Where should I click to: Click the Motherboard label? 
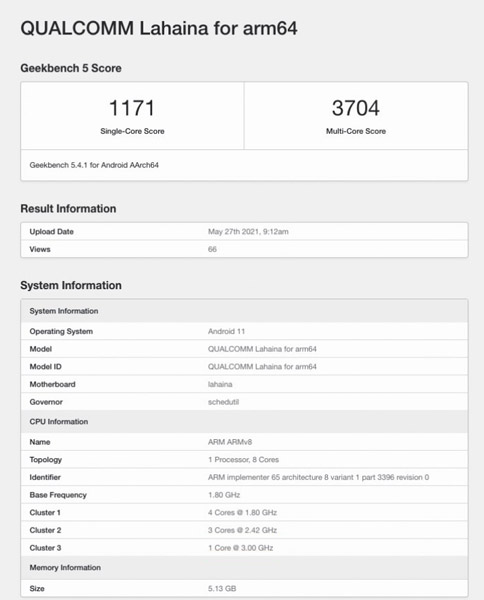tap(52, 384)
